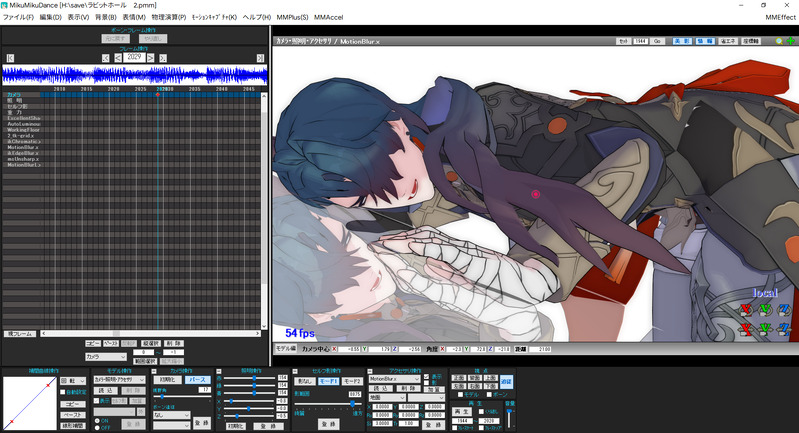
Task: Toggle the loop playback checkbox
Action: click(x=482, y=412)
